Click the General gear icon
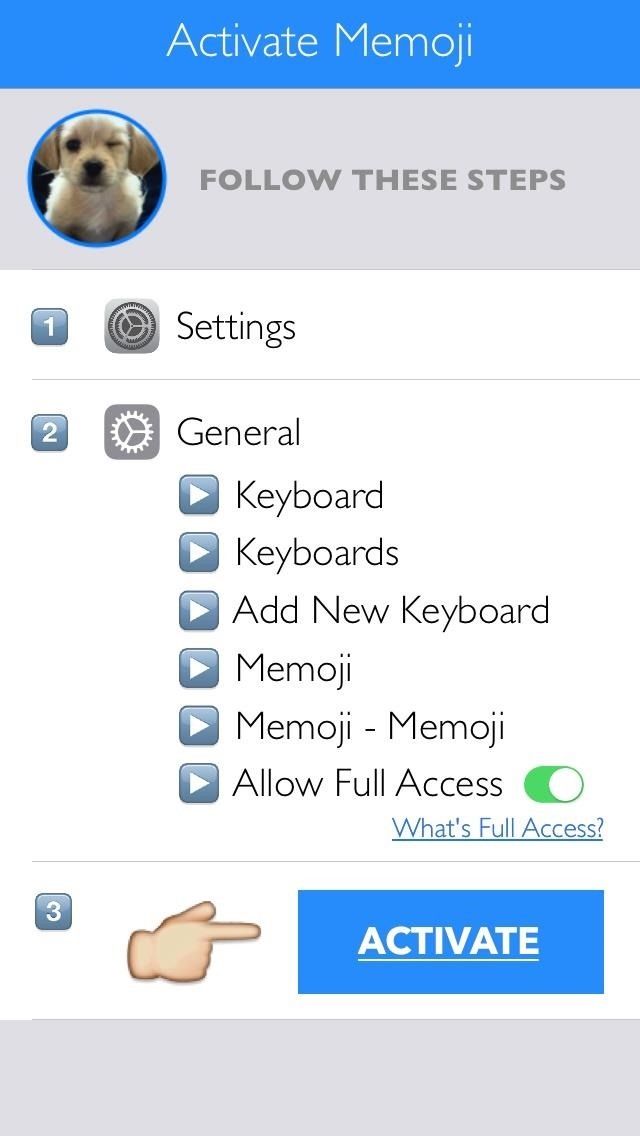 (131, 432)
